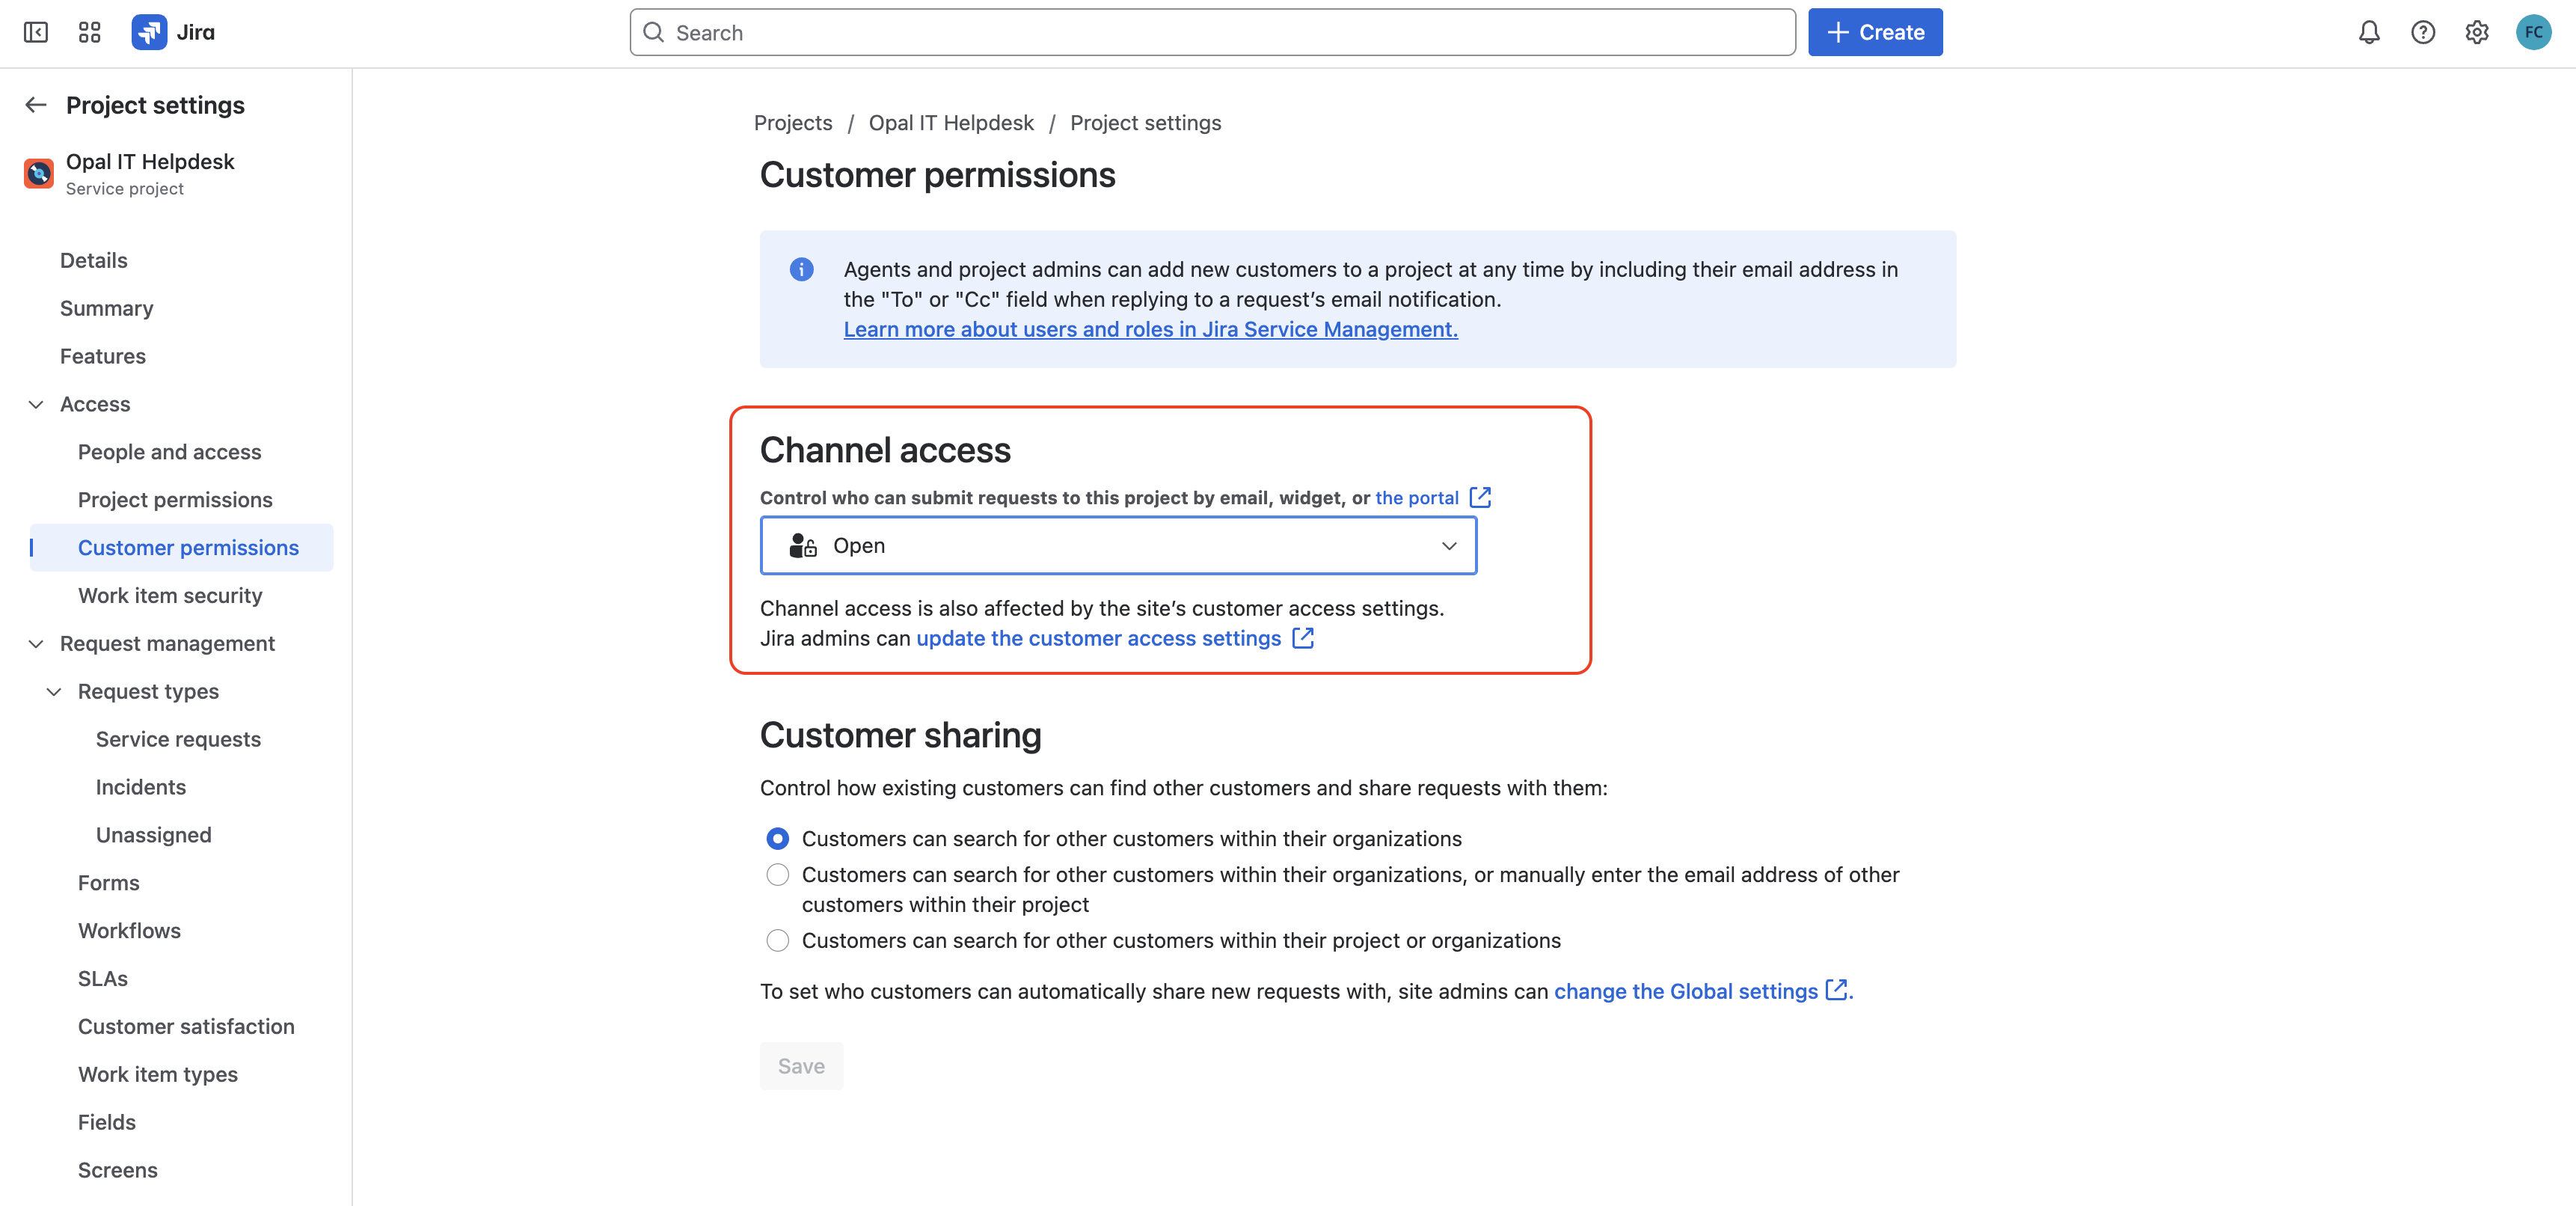Select search within their organizations only
This screenshot has width=2576, height=1206.
pos(777,838)
